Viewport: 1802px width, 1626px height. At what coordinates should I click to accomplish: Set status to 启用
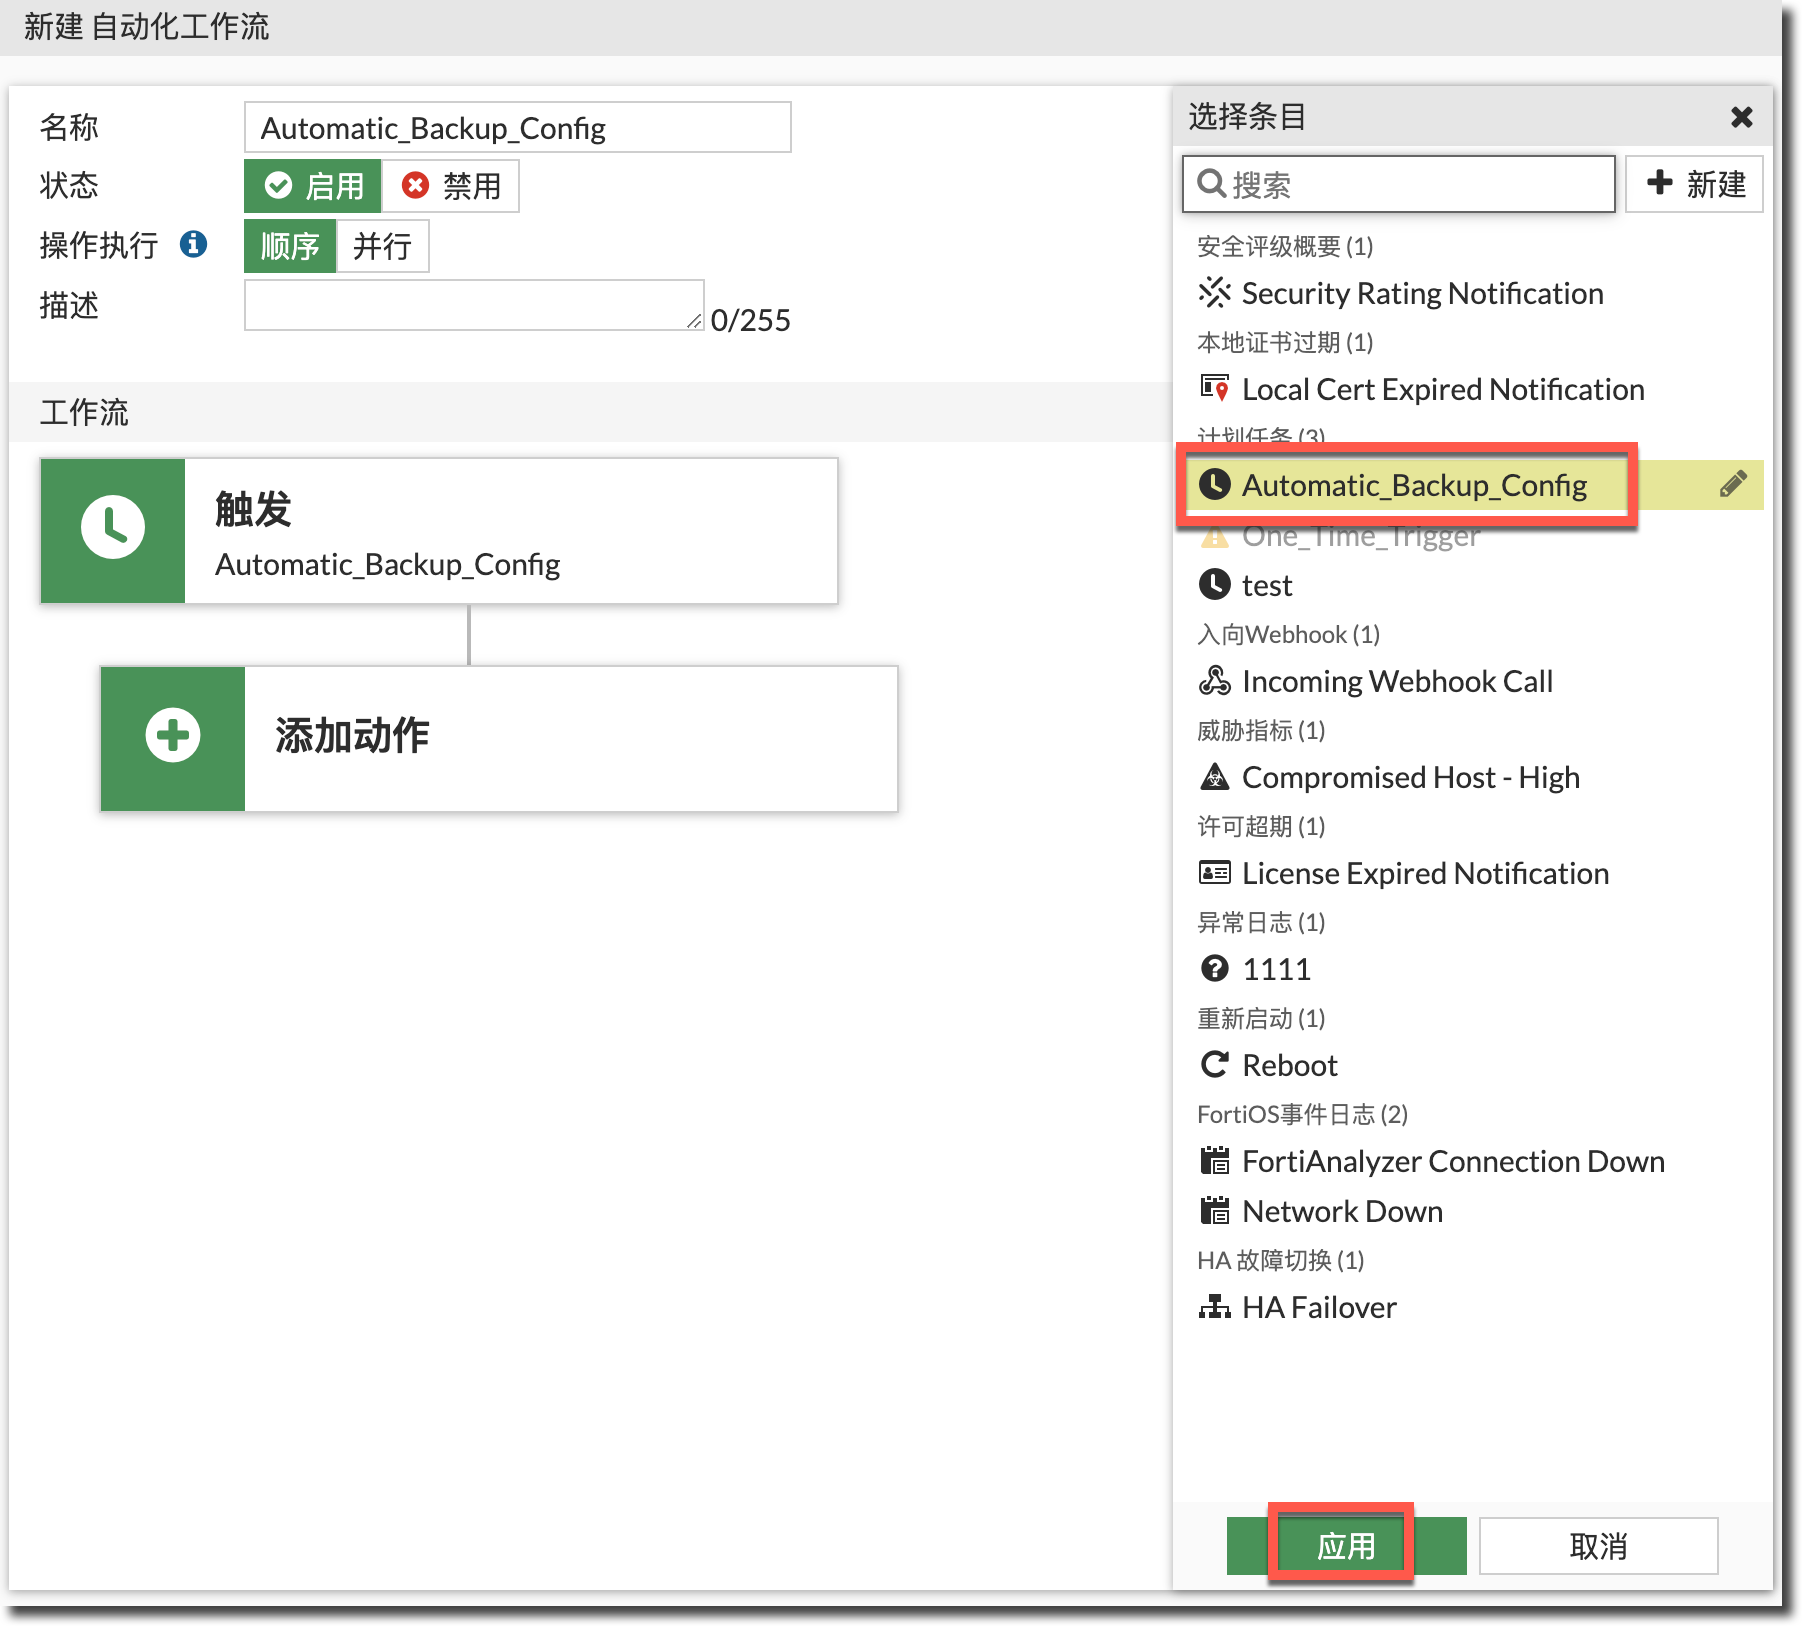tap(313, 186)
